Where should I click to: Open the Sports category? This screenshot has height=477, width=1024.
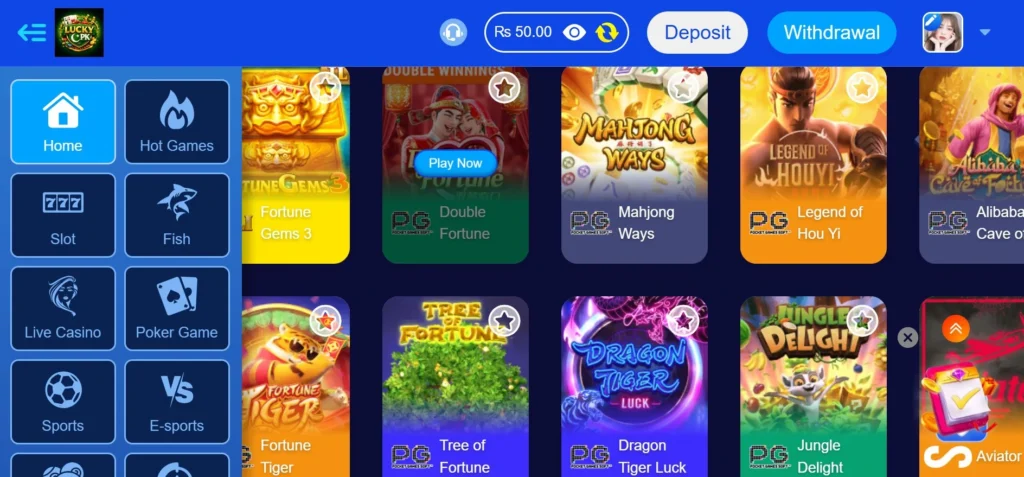pos(63,402)
